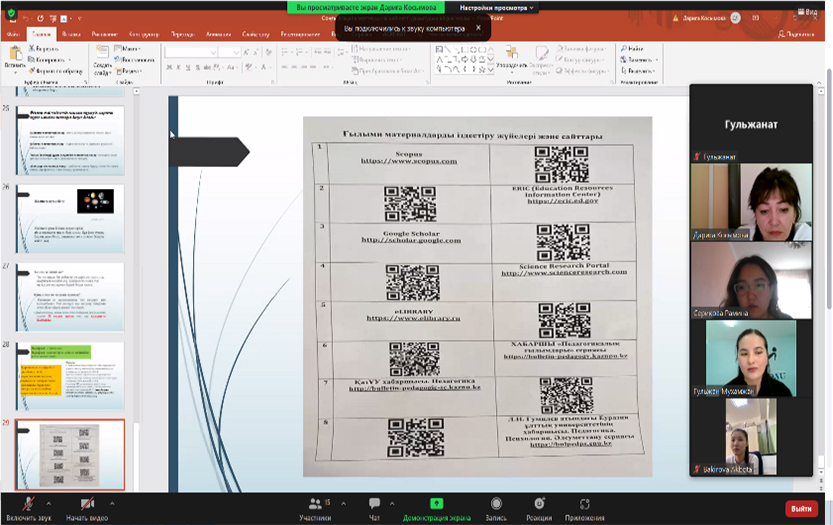The height and width of the screenshot is (525, 833).
Task: Click the Главная ribbon tab
Action: point(42,33)
